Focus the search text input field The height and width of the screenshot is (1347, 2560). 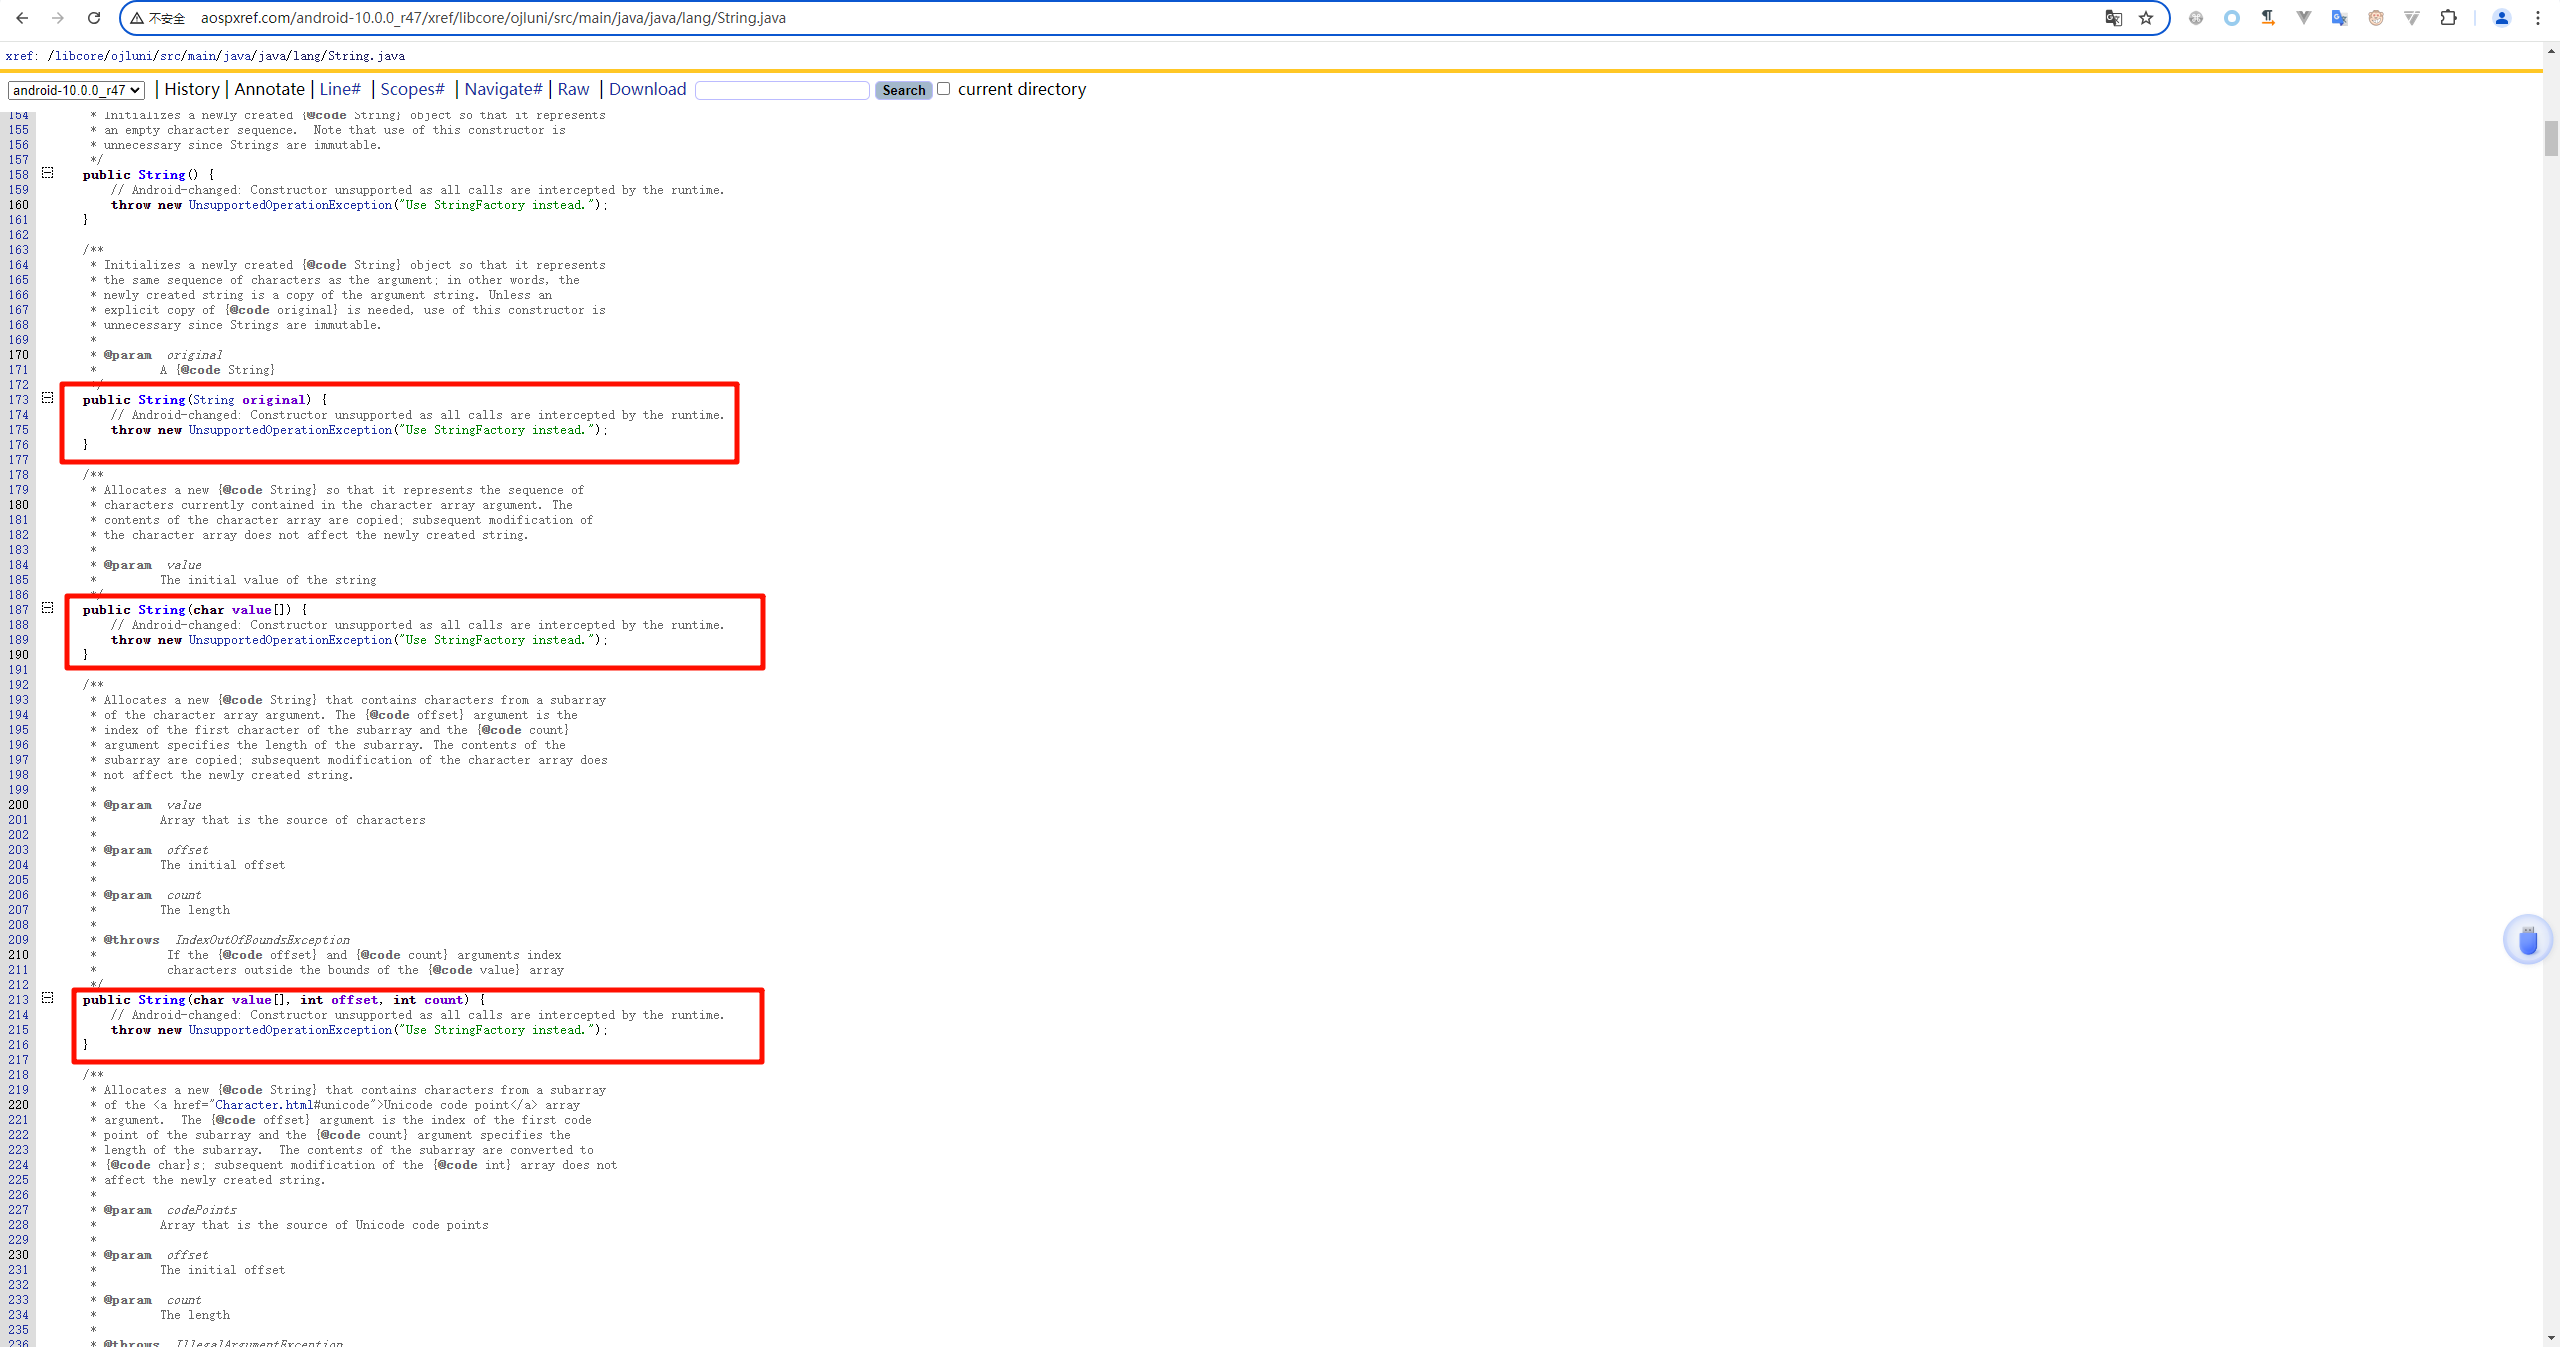pyautogui.click(x=782, y=90)
